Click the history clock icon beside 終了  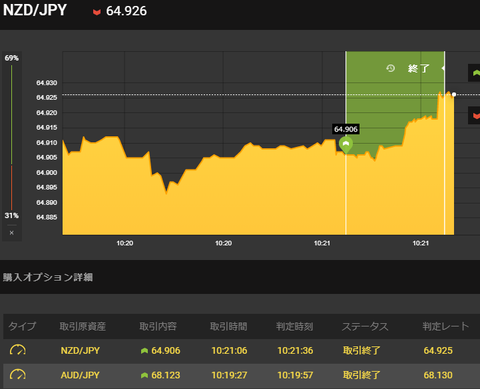tap(390, 69)
